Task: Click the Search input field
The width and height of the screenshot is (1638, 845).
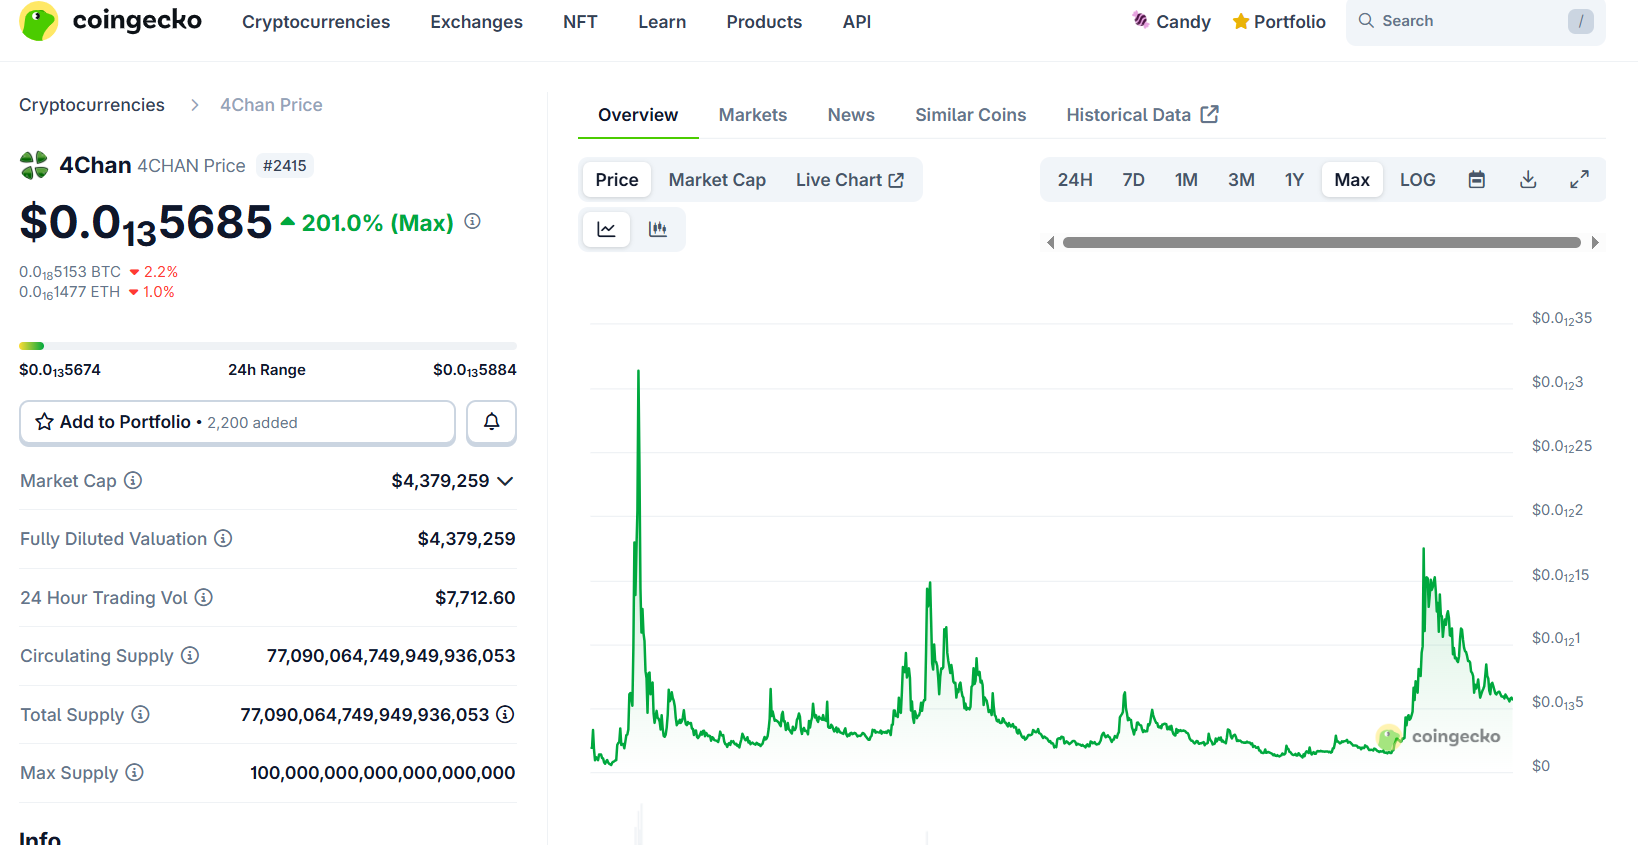Action: 1476,21
